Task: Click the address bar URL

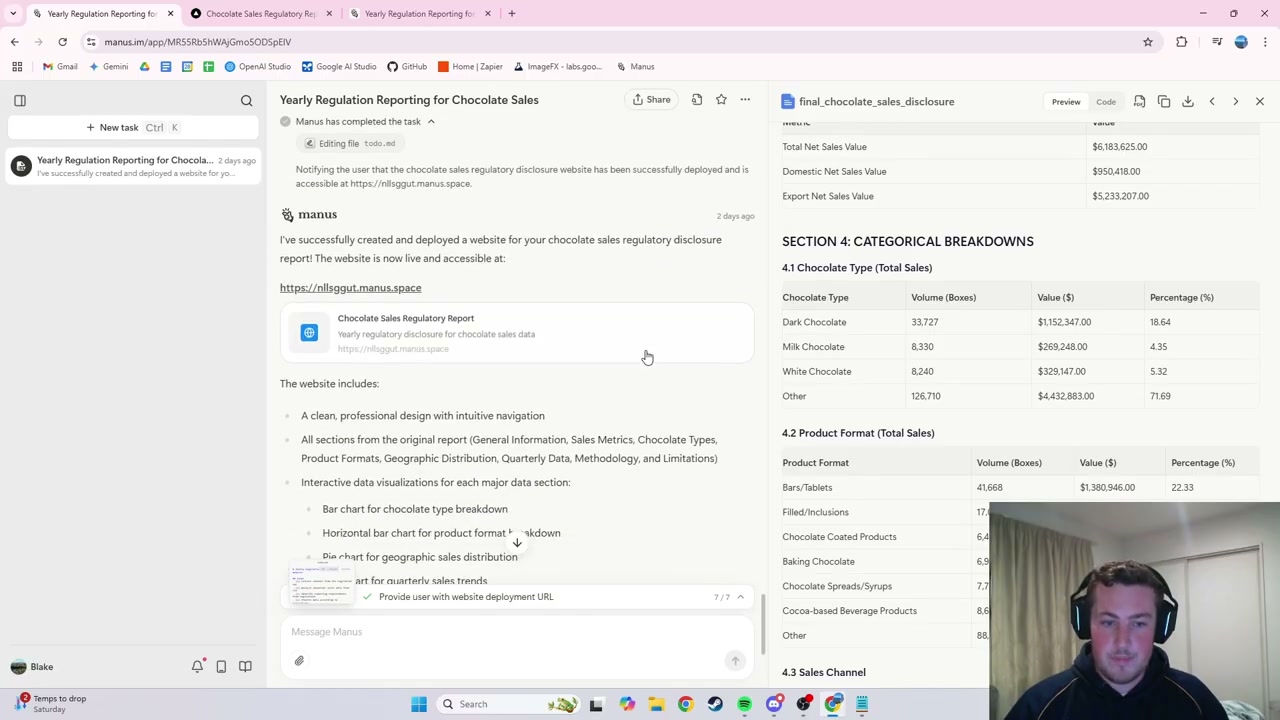Action: tap(198, 42)
